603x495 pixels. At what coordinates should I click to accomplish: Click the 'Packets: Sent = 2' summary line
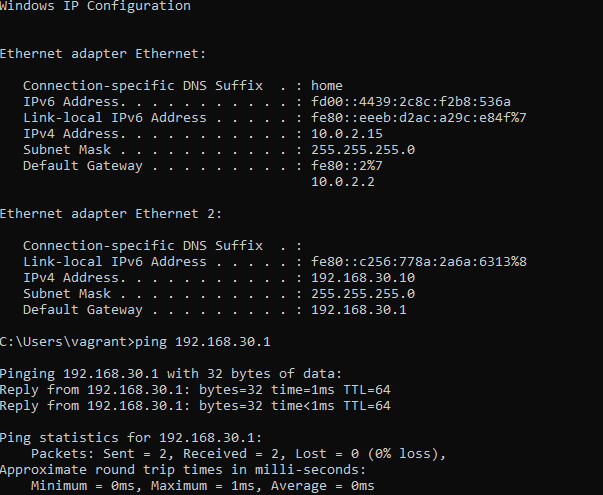tap(238, 454)
